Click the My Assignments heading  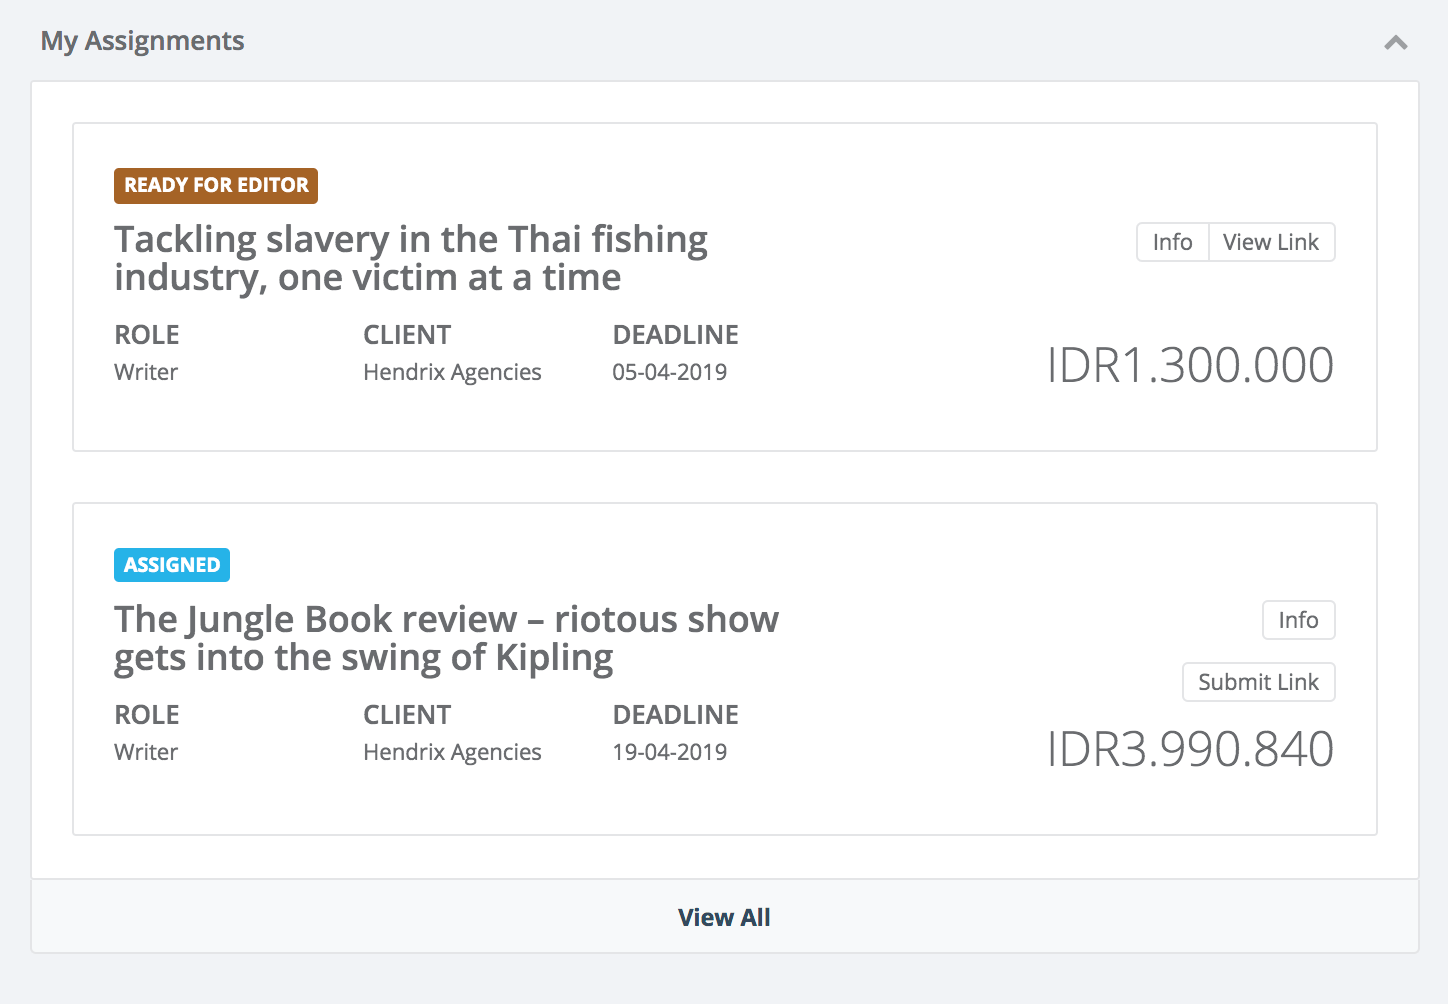coord(143,41)
